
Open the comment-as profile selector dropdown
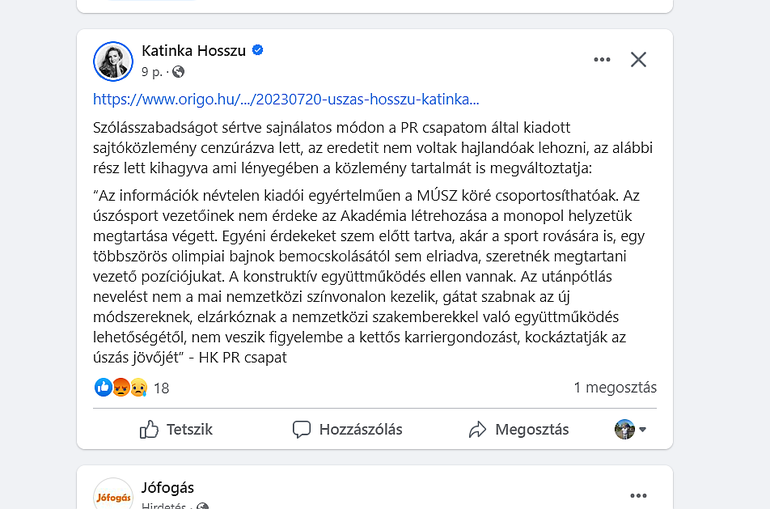click(630, 429)
